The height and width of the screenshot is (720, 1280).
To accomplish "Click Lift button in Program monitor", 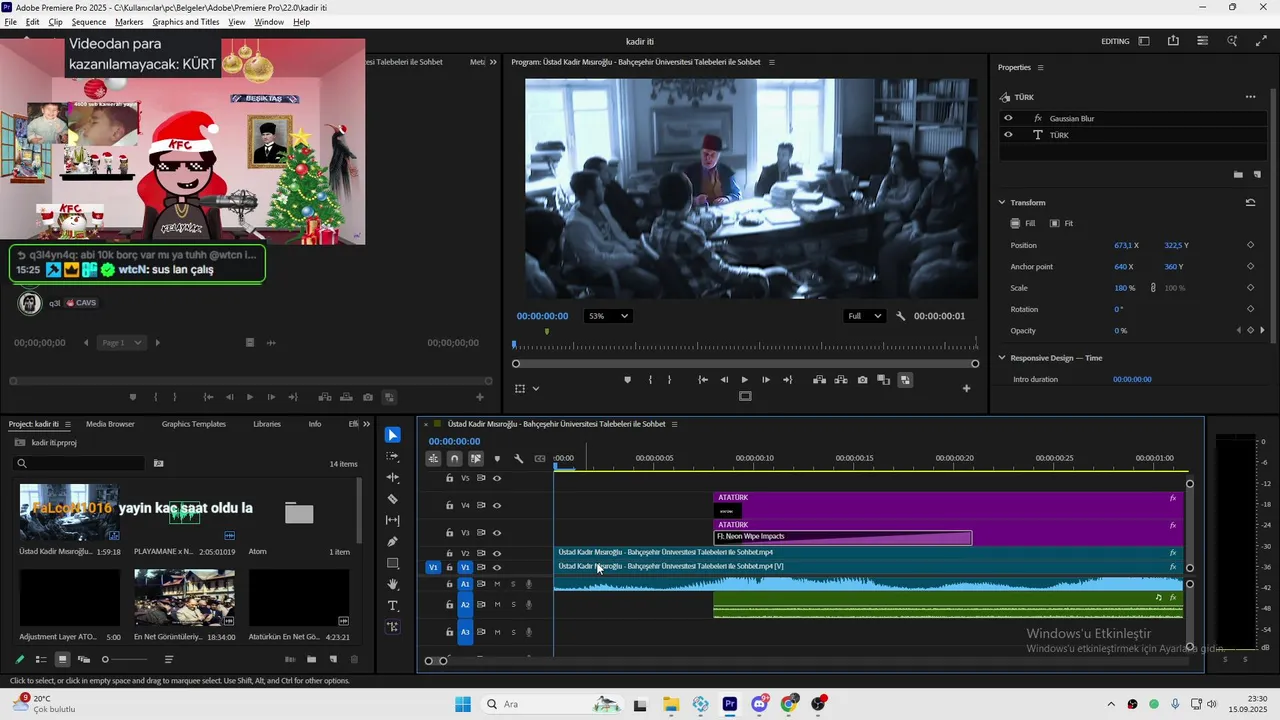I will tap(819, 380).
